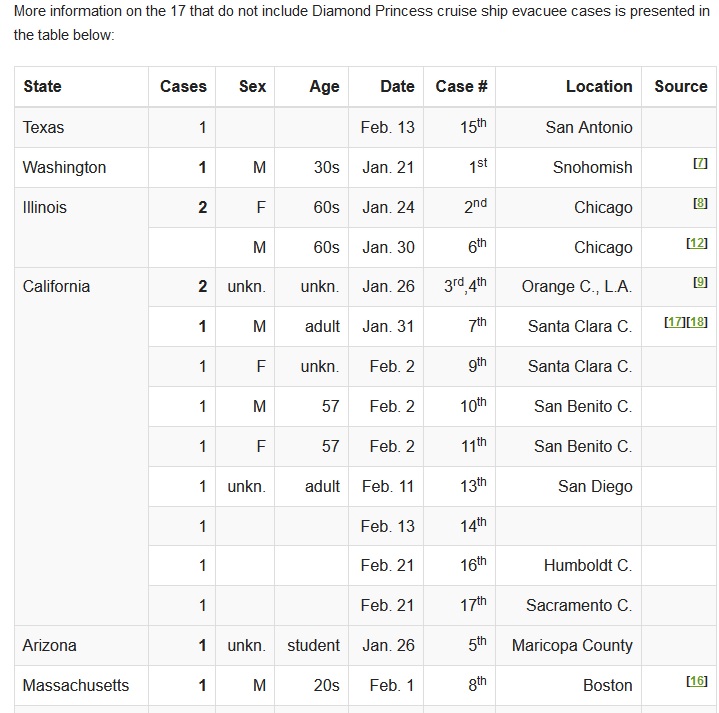This screenshot has width=719, height=713.
Task: Open citation 8 in Chicago row
Action: coord(700,203)
